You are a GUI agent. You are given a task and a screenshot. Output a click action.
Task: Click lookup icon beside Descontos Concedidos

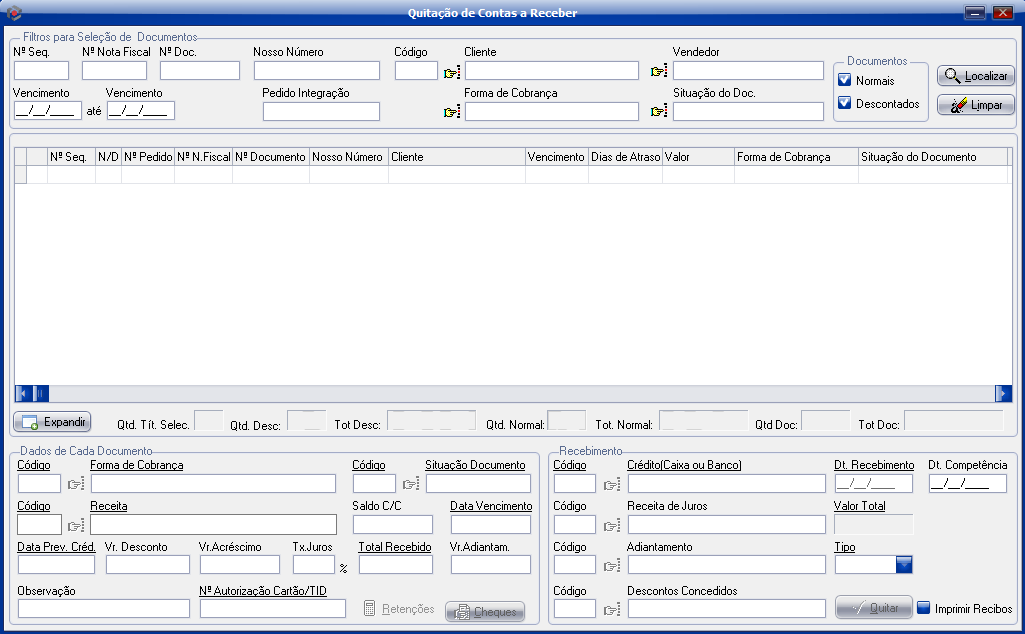point(611,609)
